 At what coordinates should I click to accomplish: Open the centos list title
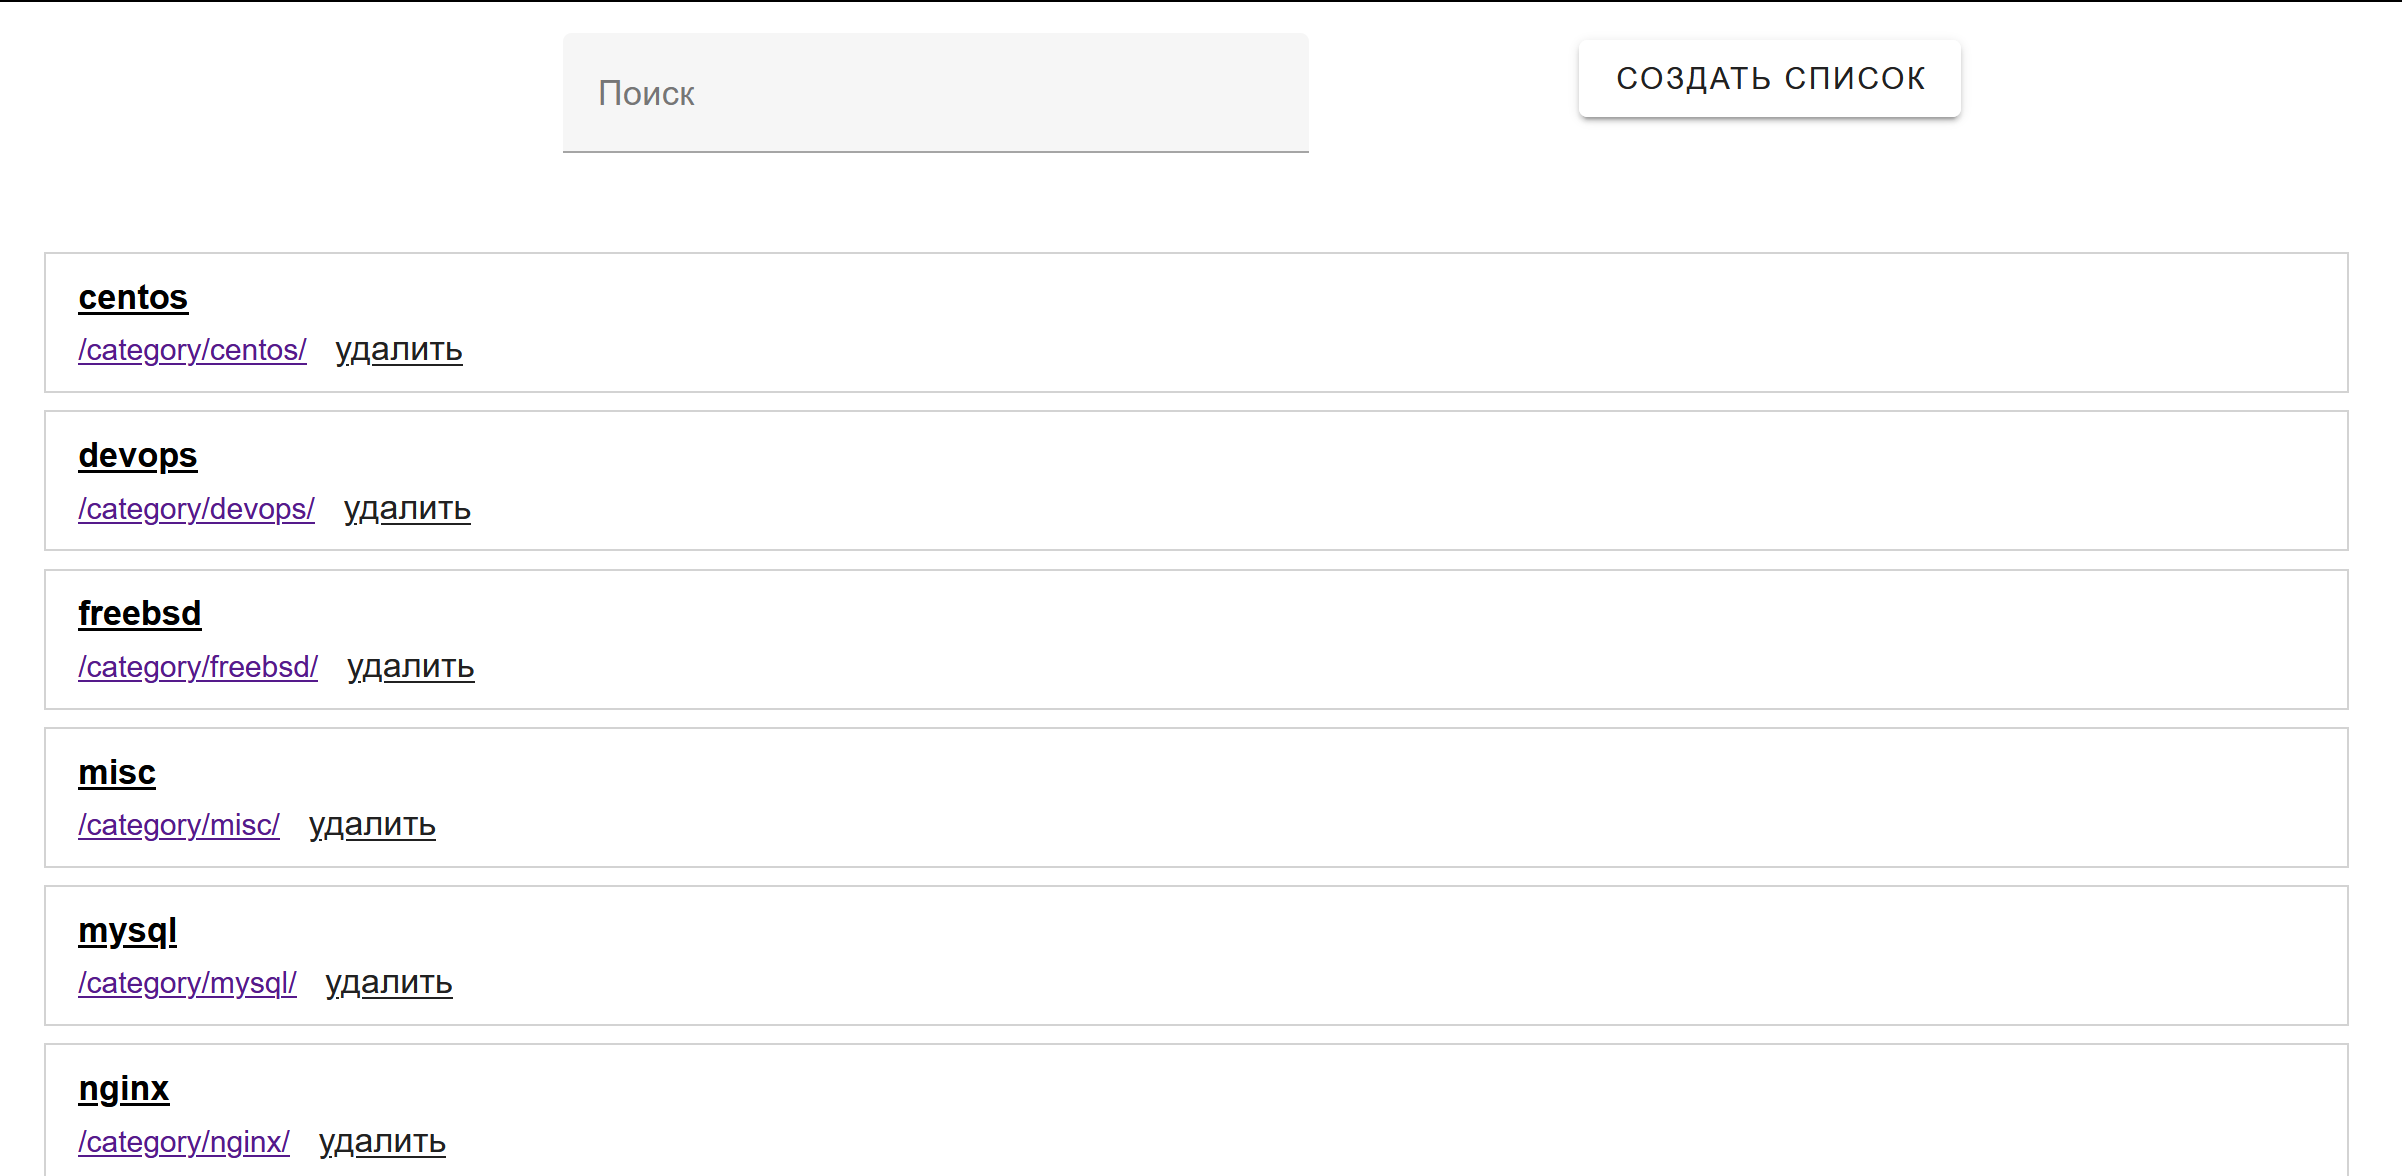pos(133,298)
